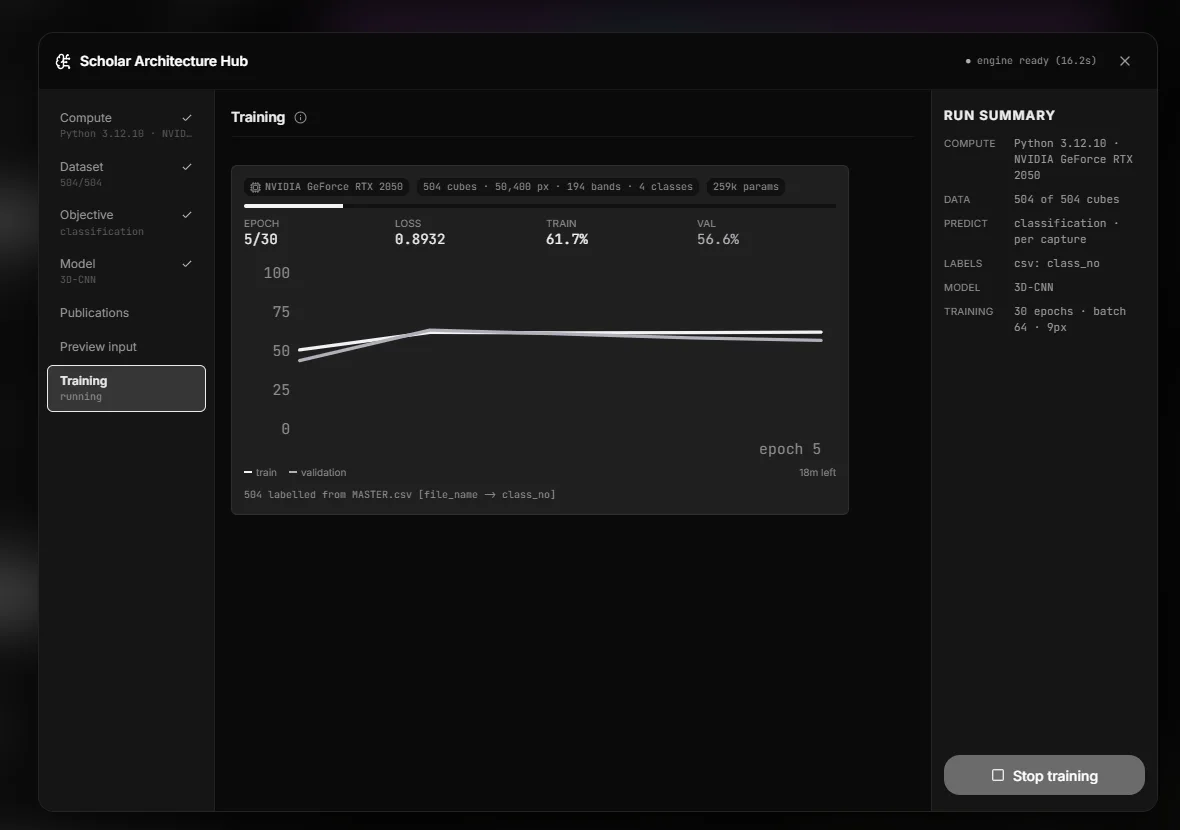Click the validation accuracy "56.6%"

(718, 239)
